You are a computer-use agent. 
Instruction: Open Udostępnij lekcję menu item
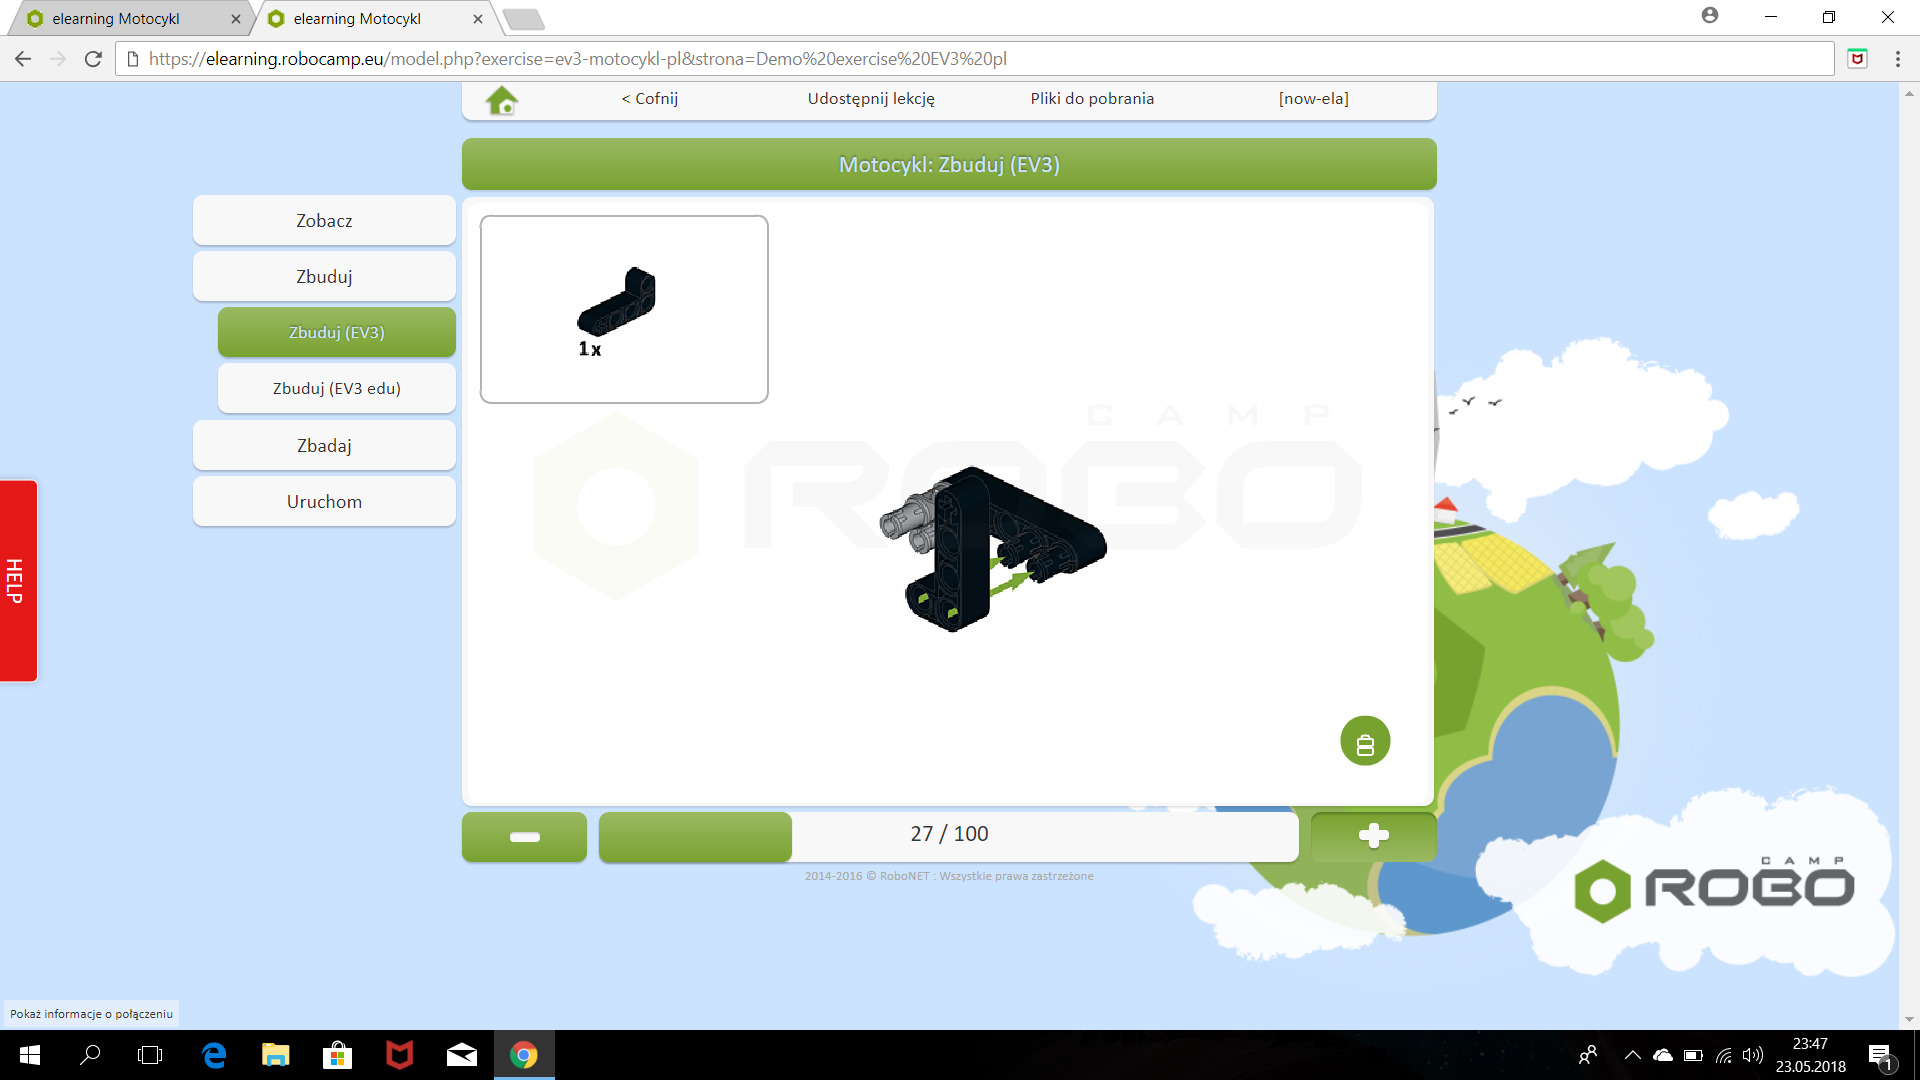pos(871,98)
